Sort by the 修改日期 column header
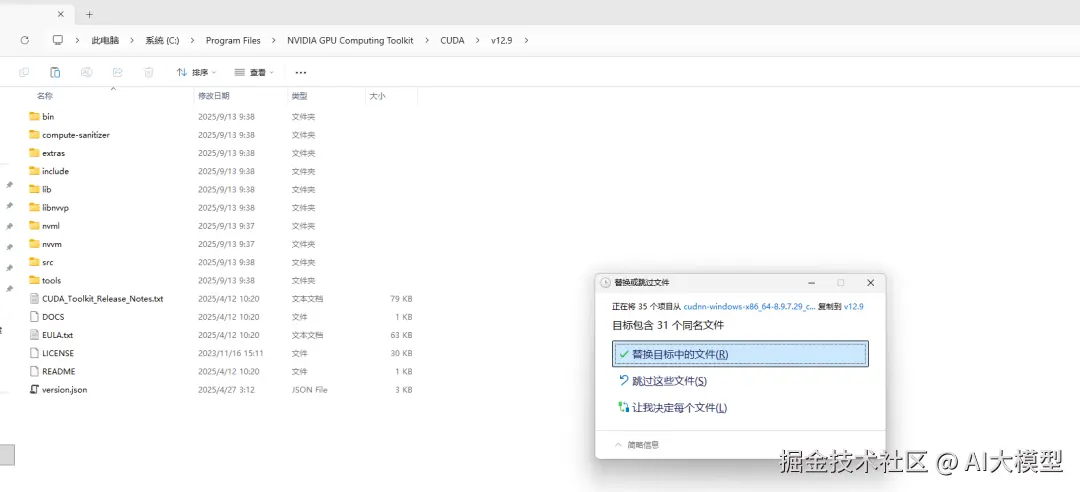The height and width of the screenshot is (492, 1080). 213,96
